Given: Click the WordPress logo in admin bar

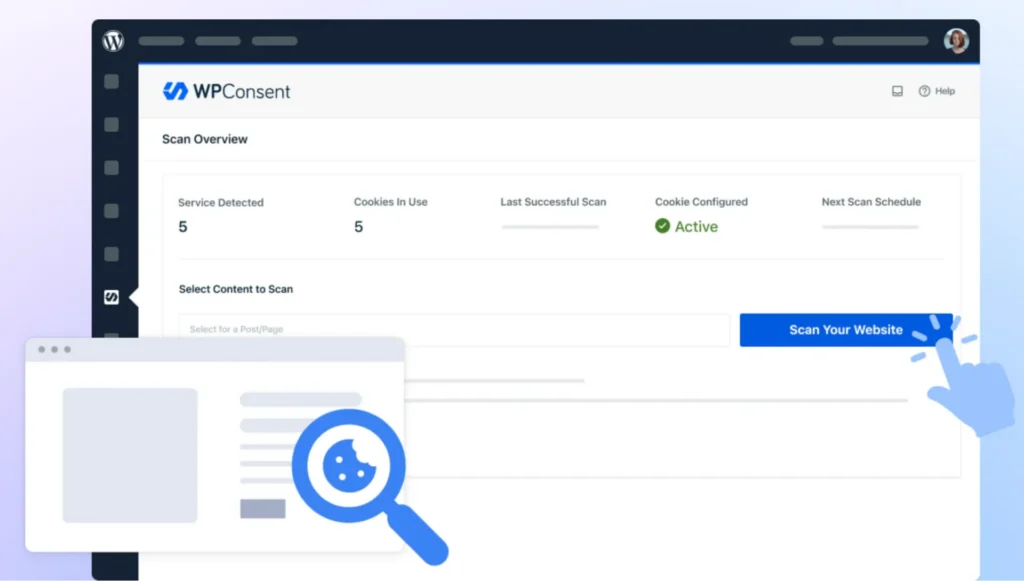Looking at the screenshot, I should pos(113,41).
